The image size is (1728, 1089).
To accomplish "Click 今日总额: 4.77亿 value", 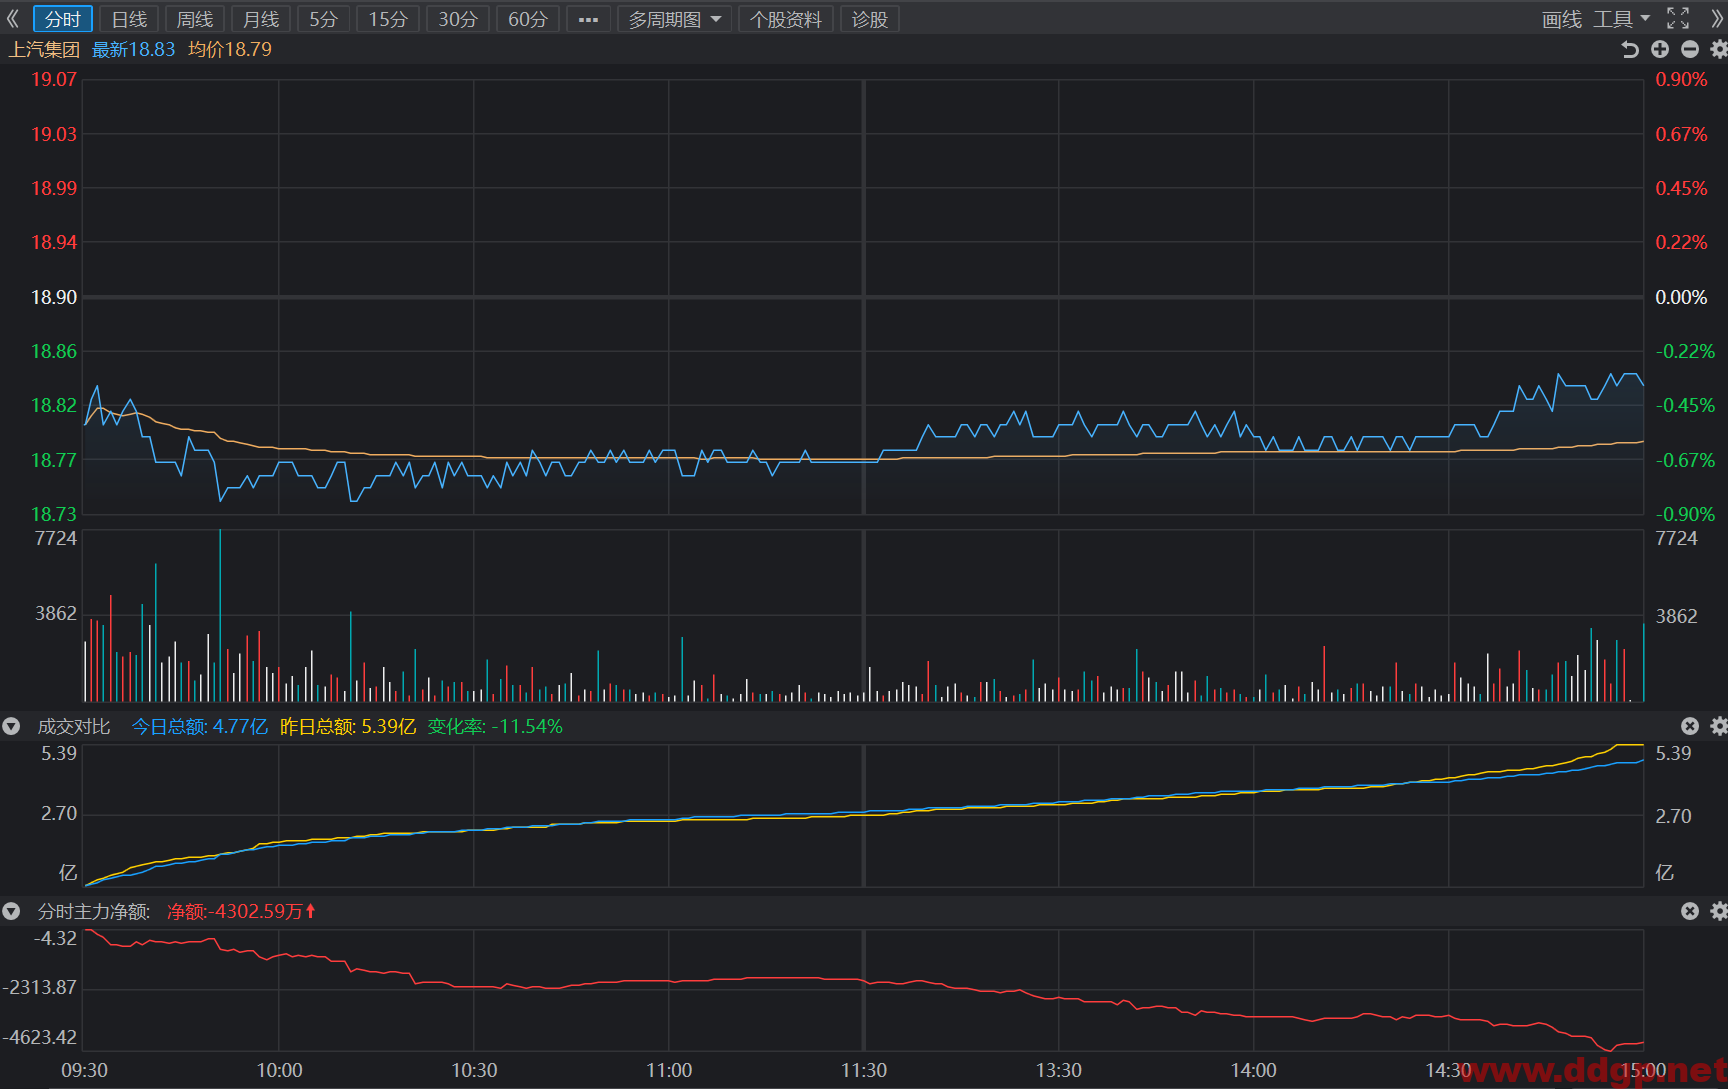I will [x=200, y=726].
